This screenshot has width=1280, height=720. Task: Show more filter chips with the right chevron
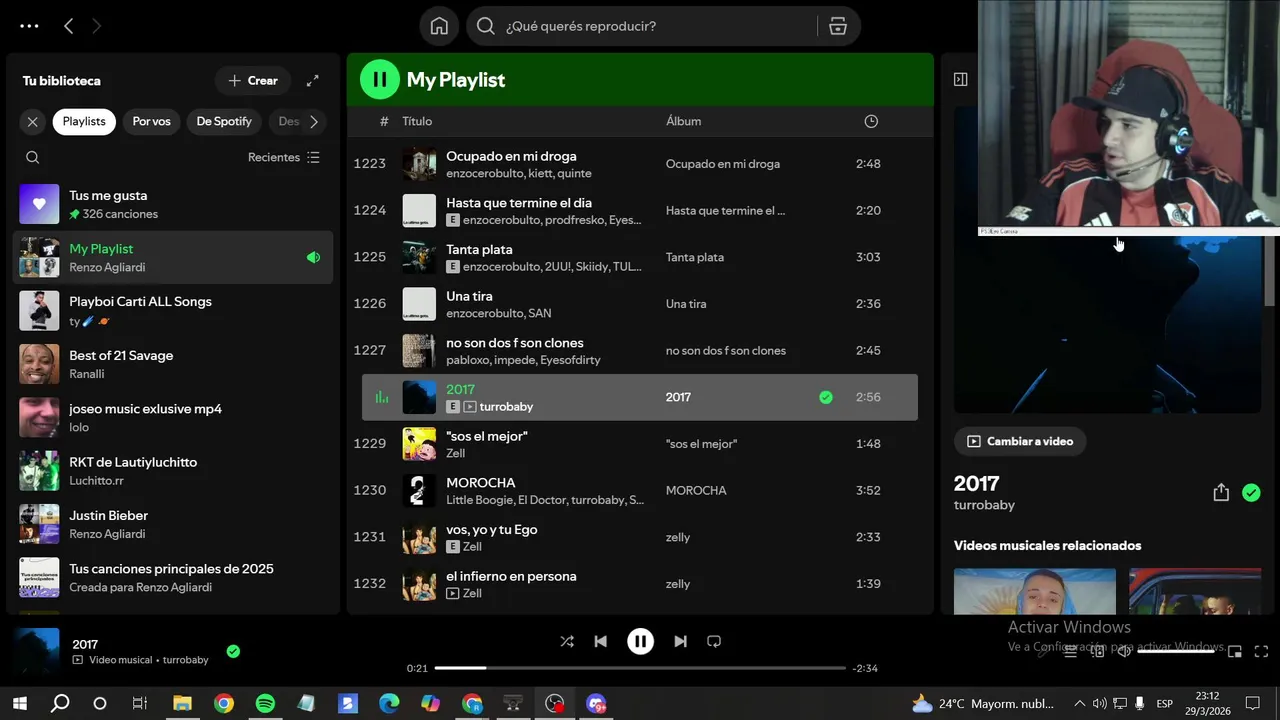(x=314, y=121)
